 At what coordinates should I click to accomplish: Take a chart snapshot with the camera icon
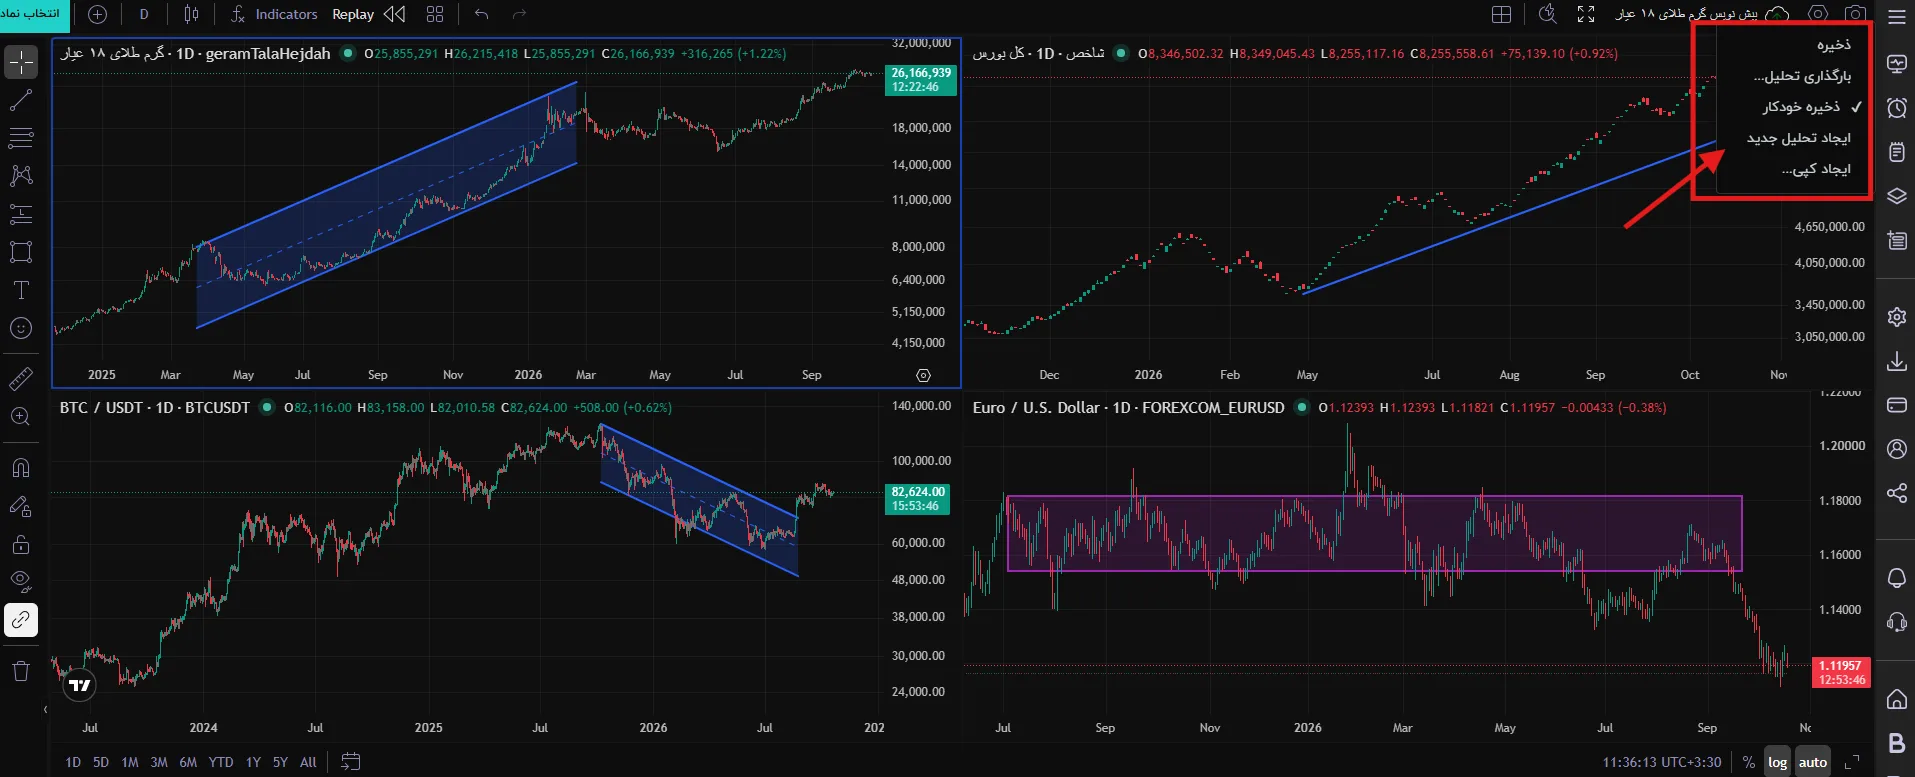tap(1856, 14)
